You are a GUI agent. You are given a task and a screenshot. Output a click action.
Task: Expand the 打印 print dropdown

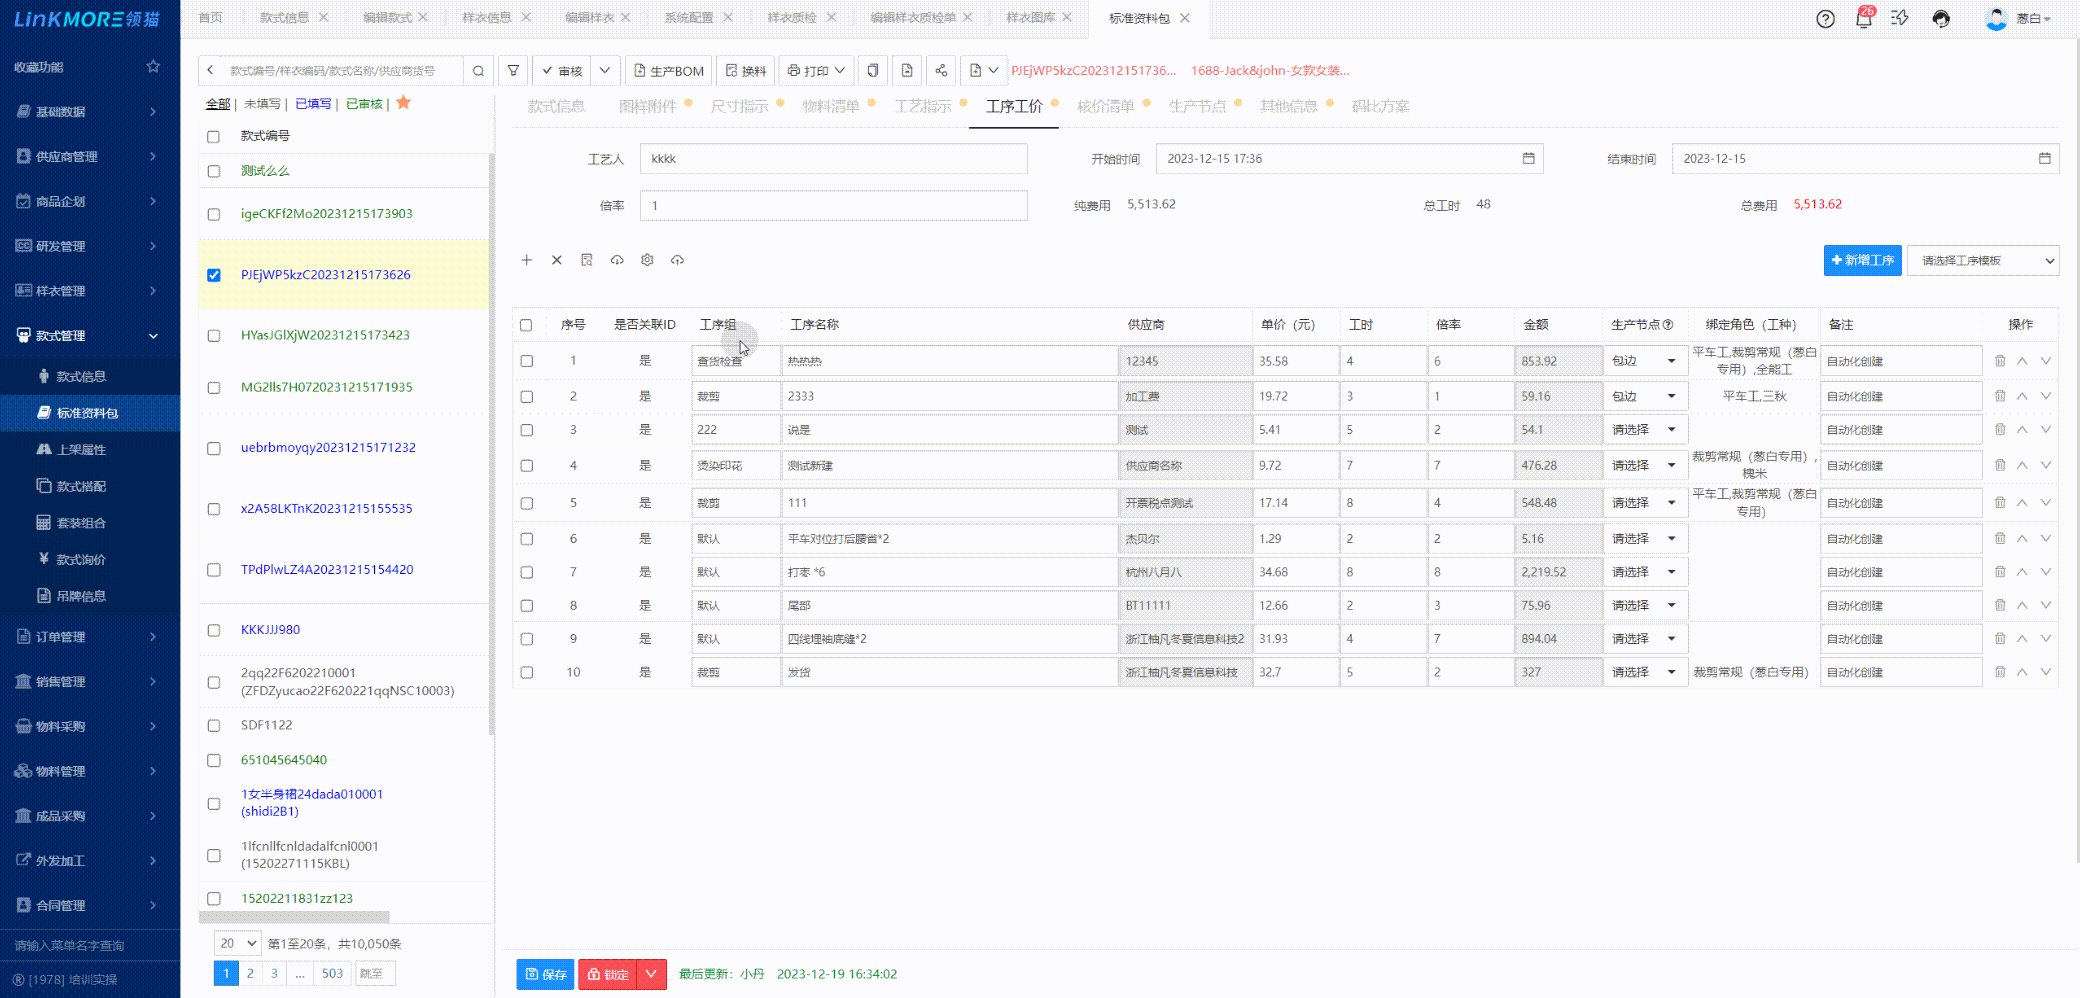[840, 71]
